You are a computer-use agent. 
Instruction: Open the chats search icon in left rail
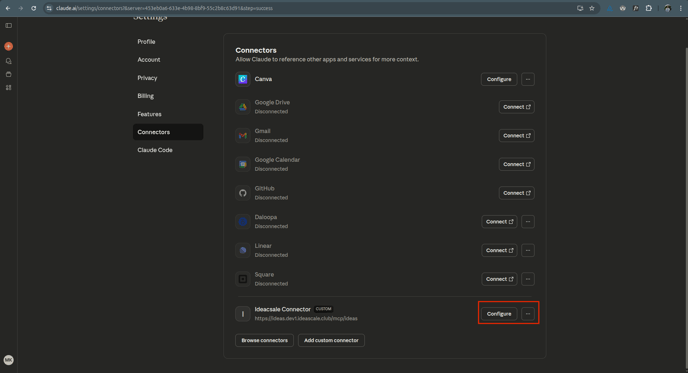[x=8, y=61]
